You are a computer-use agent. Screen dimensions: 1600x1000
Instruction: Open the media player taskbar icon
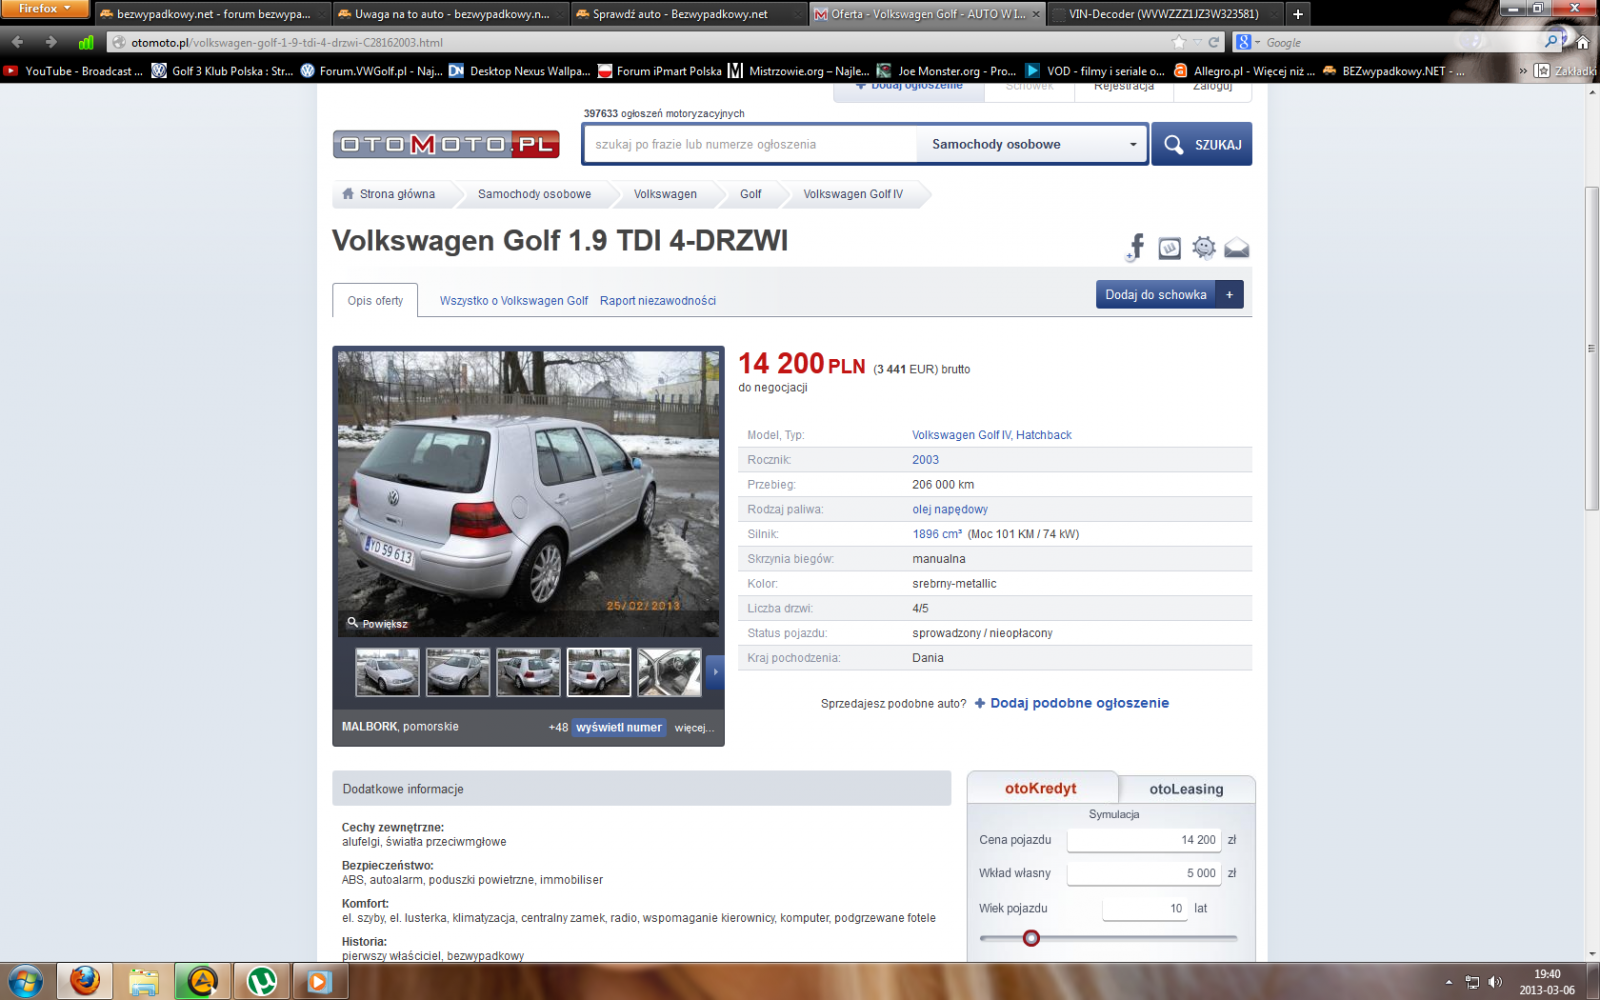coord(319,982)
